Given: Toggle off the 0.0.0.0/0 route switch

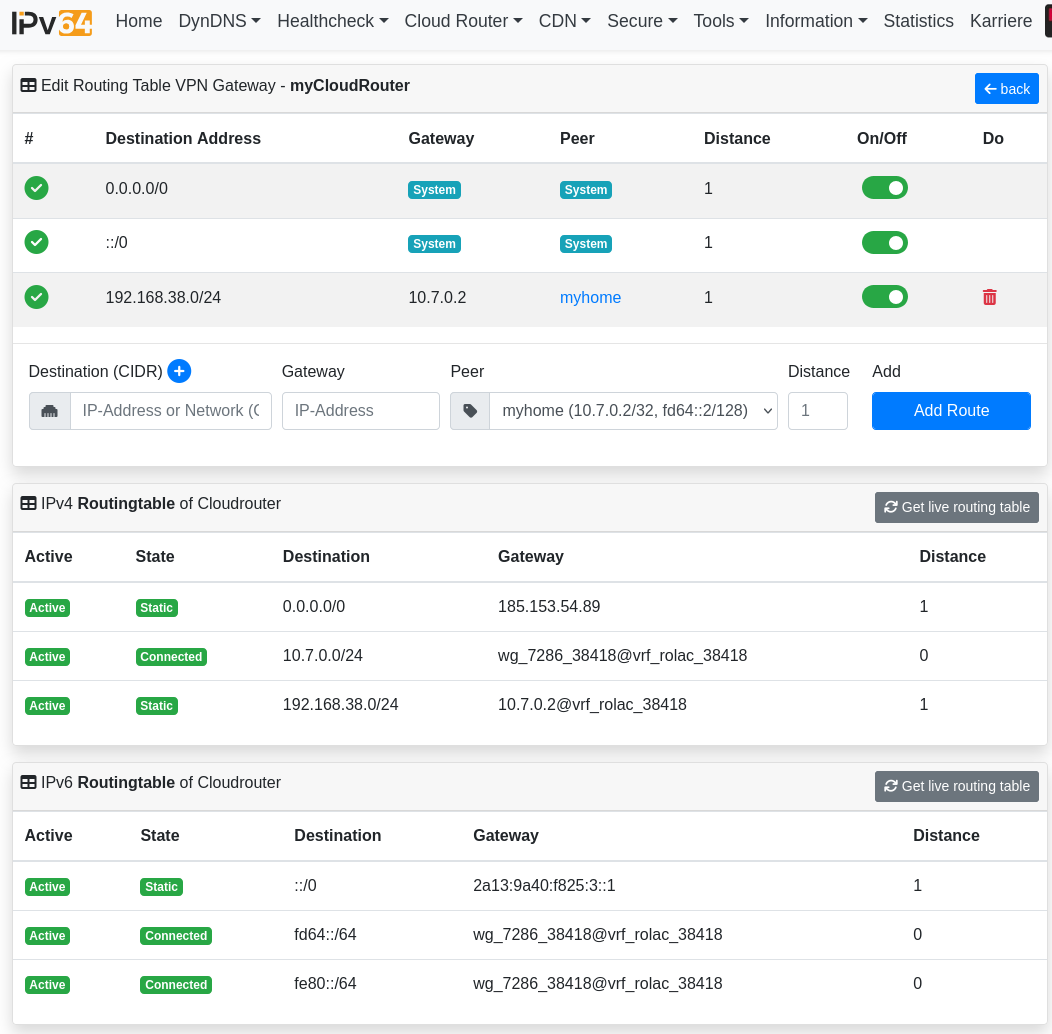Looking at the screenshot, I should point(884,188).
